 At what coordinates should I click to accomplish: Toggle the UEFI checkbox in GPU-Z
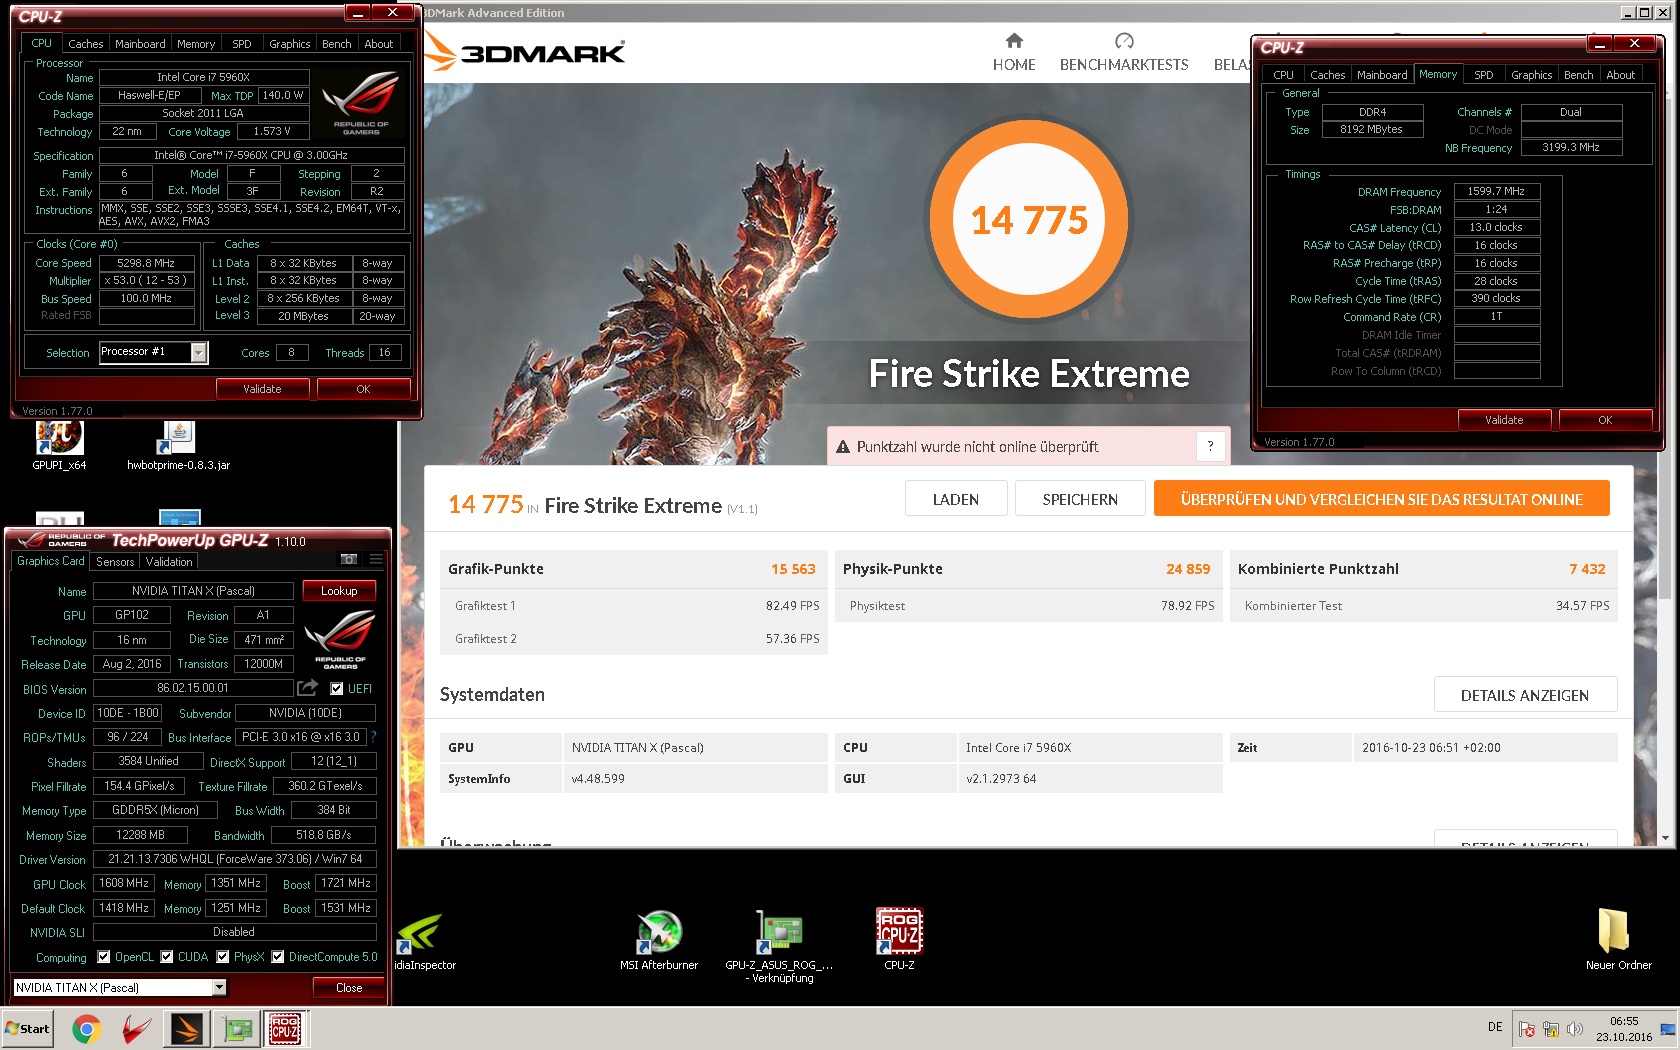tap(337, 688)
